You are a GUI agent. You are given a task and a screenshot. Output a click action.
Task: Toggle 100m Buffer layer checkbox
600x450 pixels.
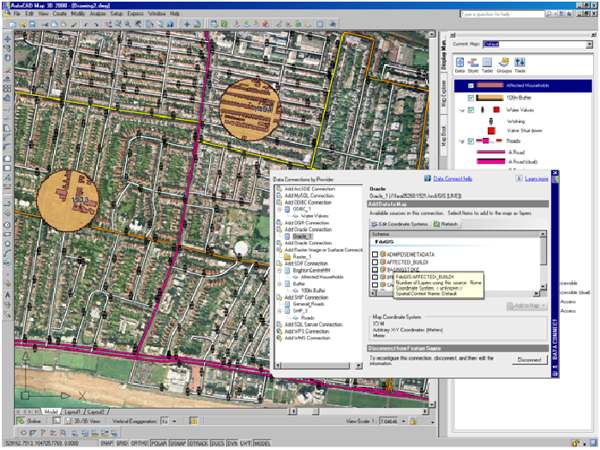[x=471, y=98]
